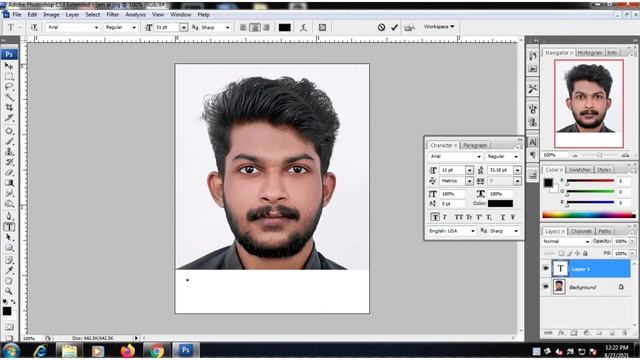The width and height of the screenshot is (640, 360).
Task: Toggle Strikethrough in Character panel
Action: (513, 217)
